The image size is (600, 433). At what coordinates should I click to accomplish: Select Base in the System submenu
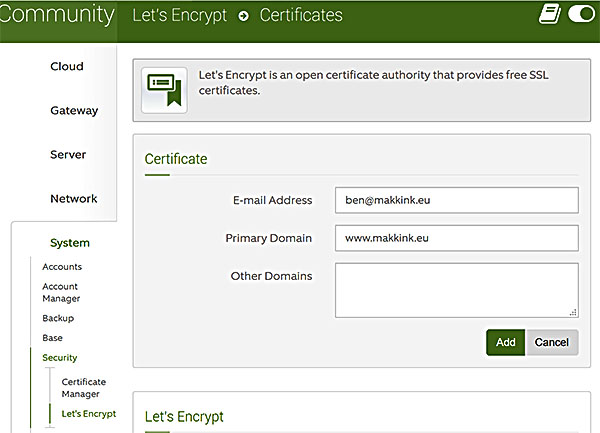(x=52, y=338)
